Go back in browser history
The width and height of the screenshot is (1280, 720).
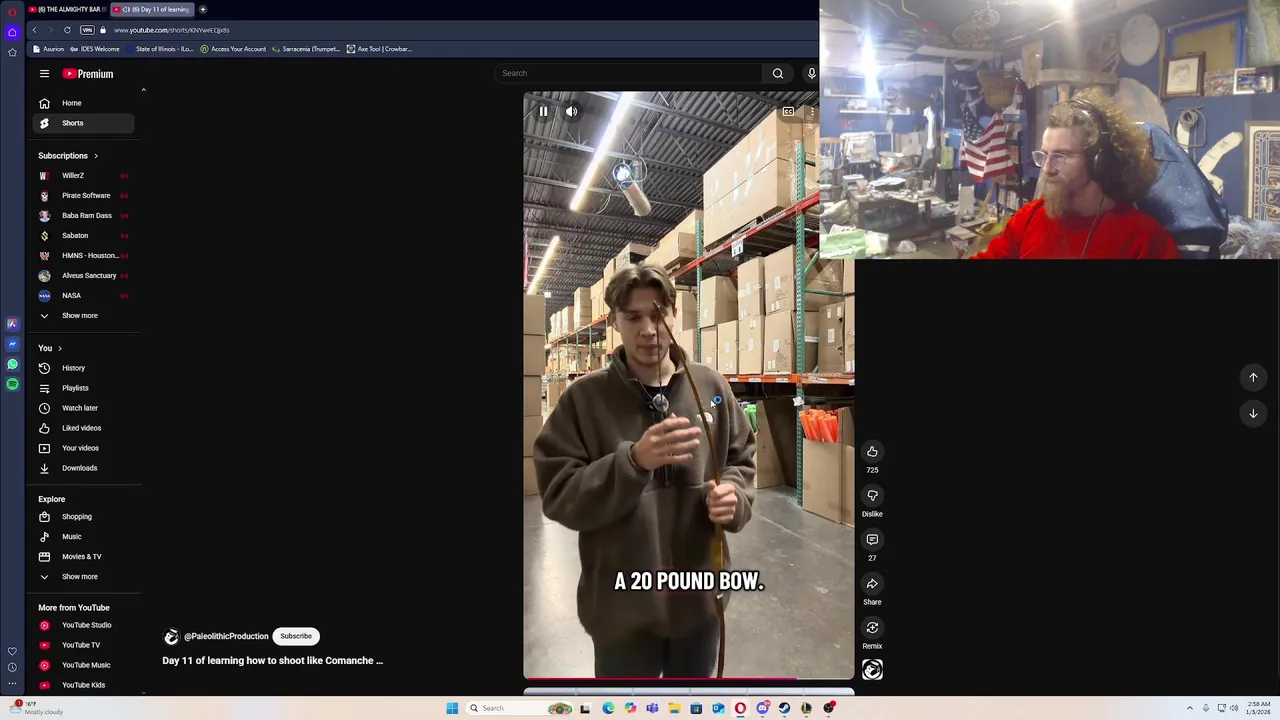click(34, 30)
